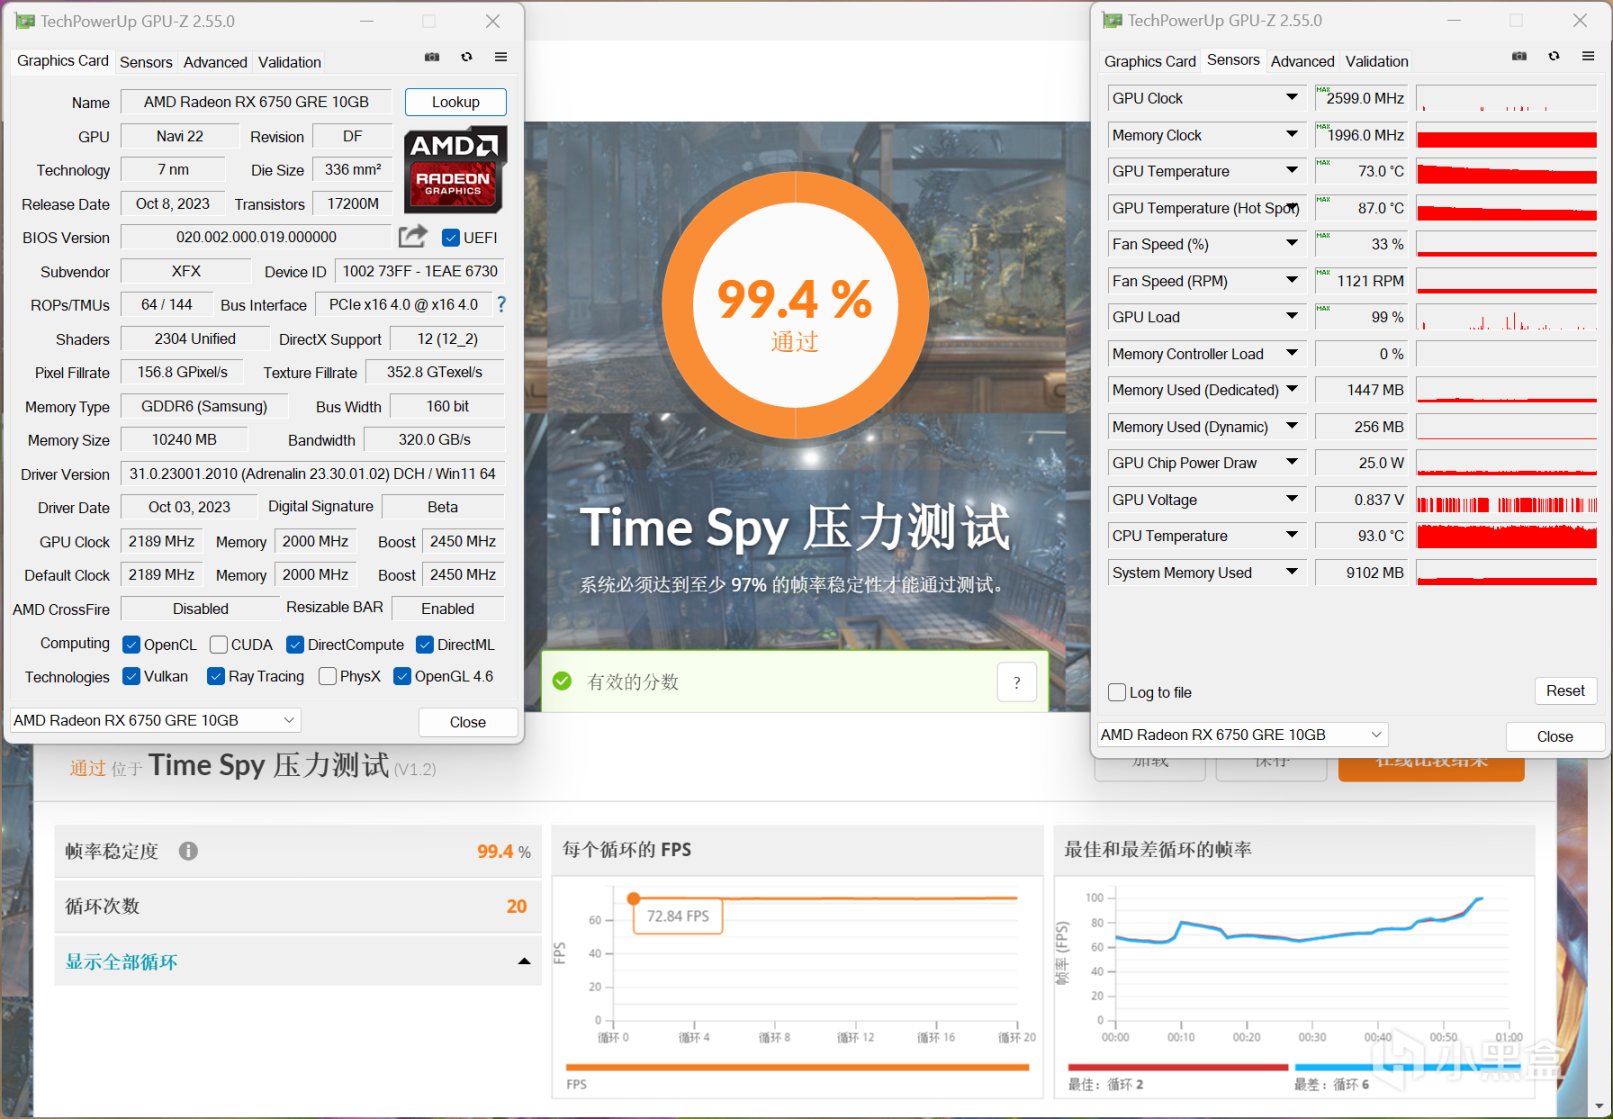
Task: Click the Bus Interface question mark icon
Action: coord(502,304)
